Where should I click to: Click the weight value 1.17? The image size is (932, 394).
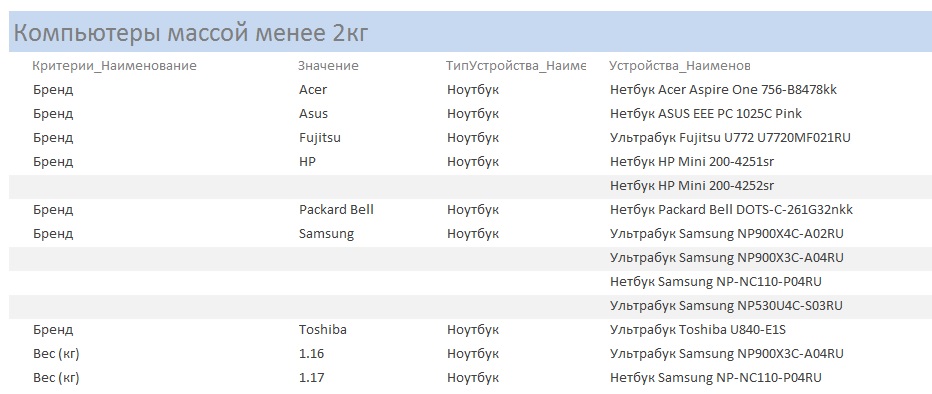coord(311,377)
